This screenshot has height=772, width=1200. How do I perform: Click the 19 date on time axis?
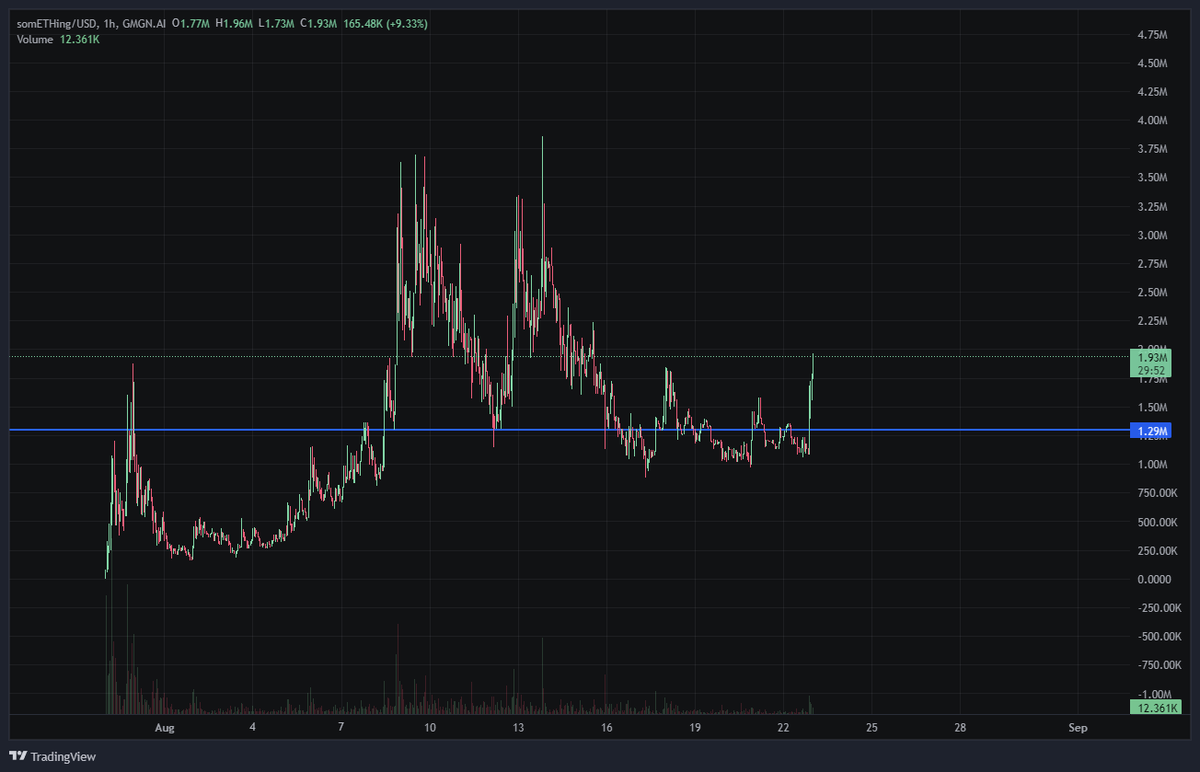[x=695, y=727]
